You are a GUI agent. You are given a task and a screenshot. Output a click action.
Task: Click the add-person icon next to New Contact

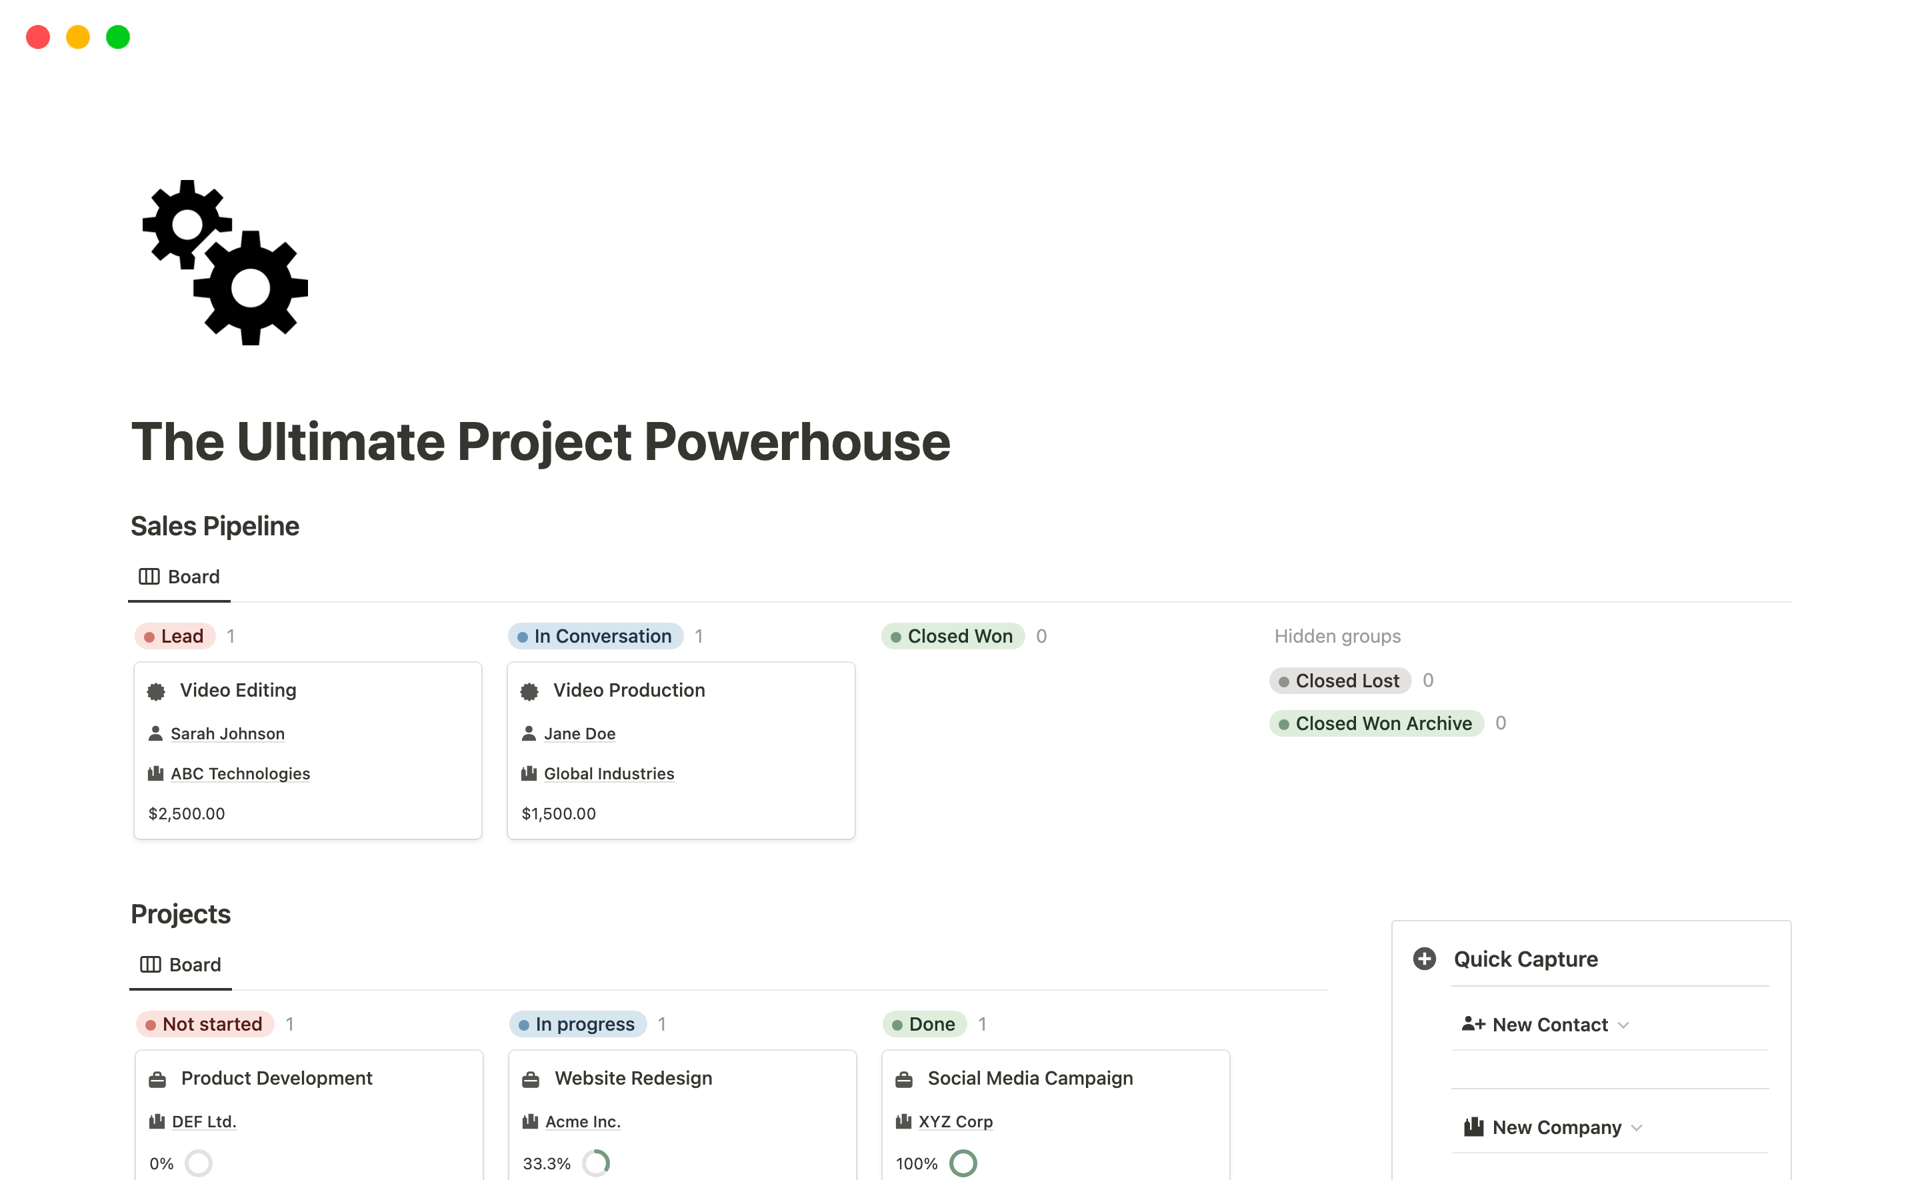coord(1472,1024)
